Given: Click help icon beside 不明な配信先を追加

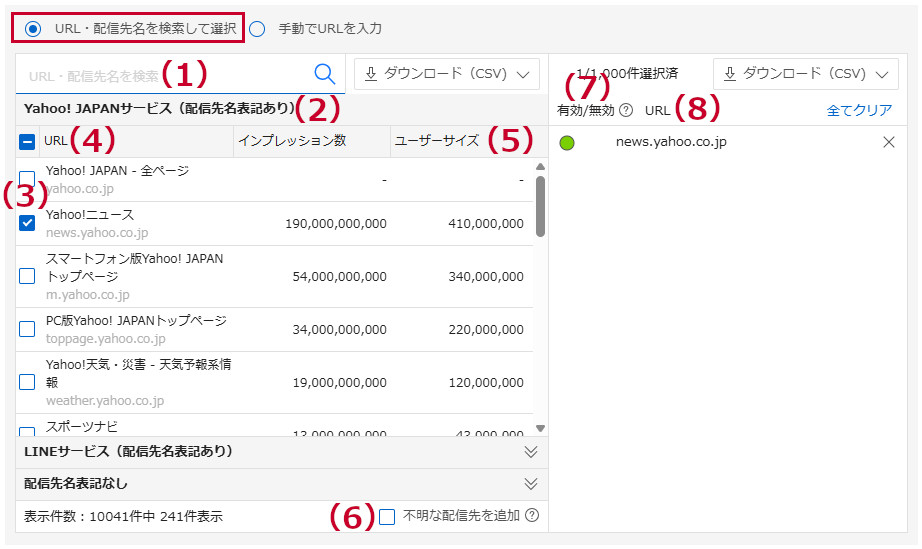Looking at the screenshot, I should (x=532, y=515).
